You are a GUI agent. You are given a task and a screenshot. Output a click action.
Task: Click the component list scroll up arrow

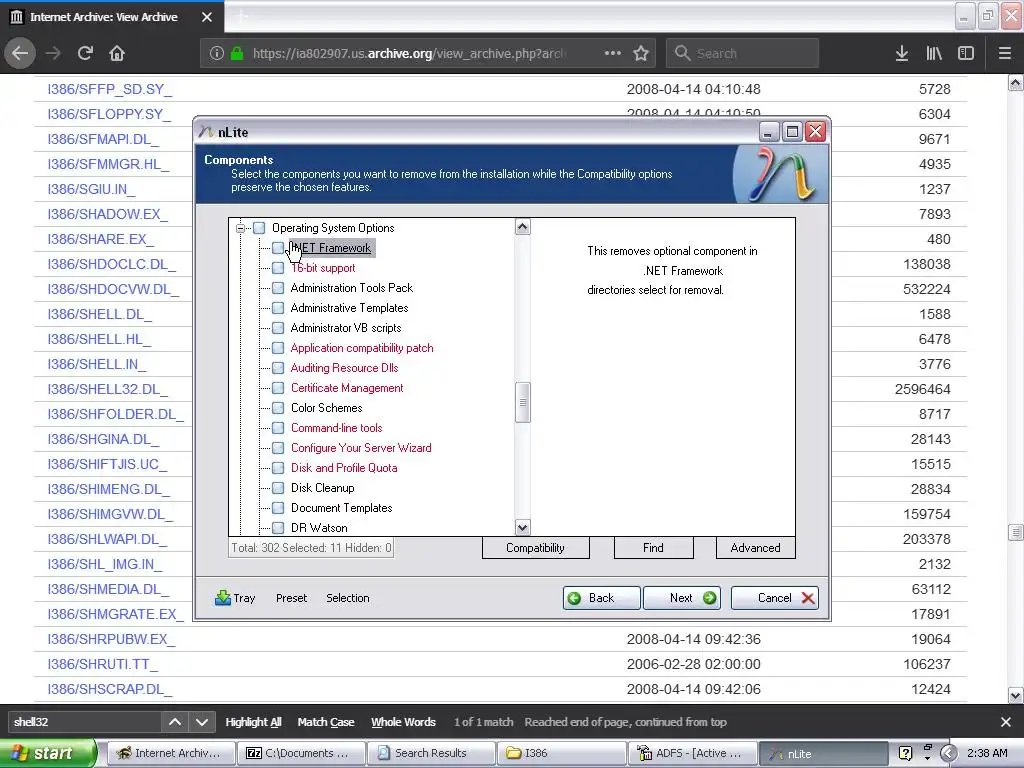[522, 227]
